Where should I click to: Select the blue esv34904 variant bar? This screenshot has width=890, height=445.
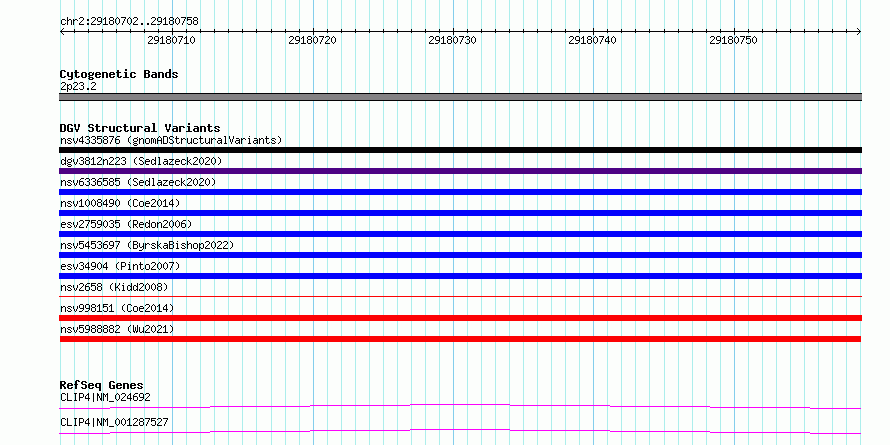pos(460,276)
